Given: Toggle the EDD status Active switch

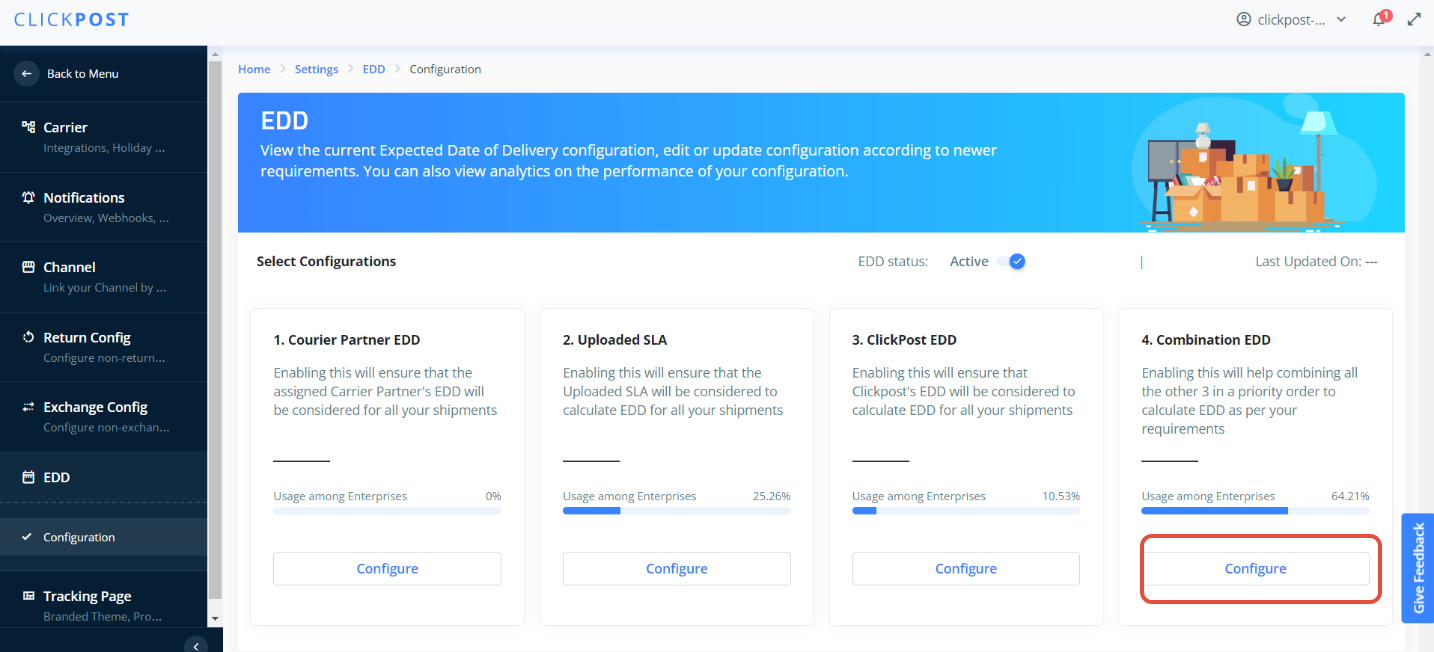Looking at the screenshot, I should click(1012, 261).
